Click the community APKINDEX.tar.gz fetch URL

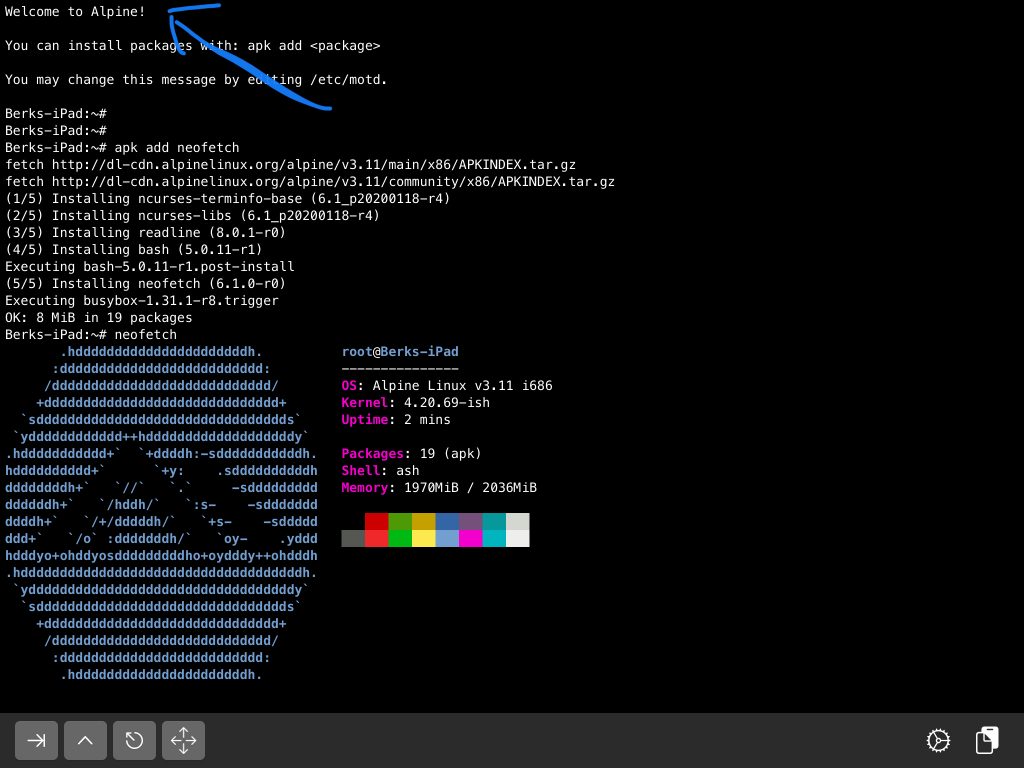coord(333,181)
